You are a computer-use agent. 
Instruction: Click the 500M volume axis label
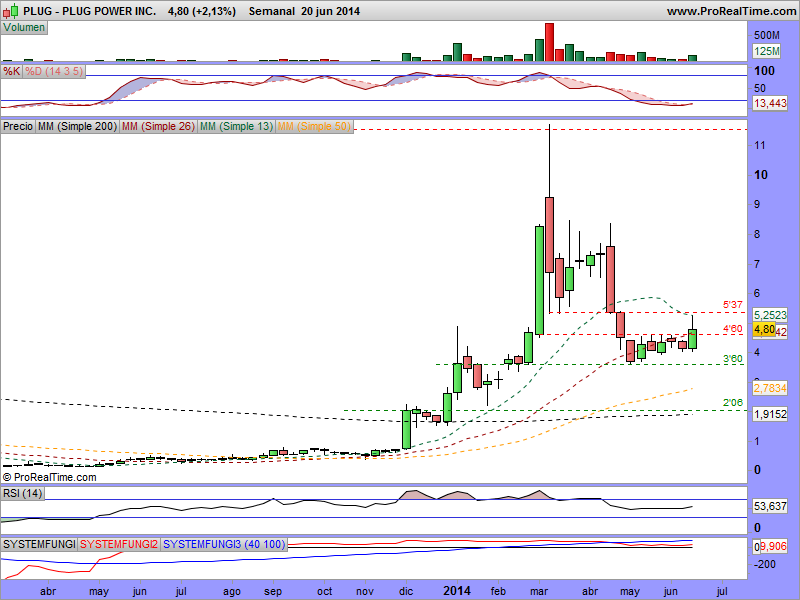(x=767, y=35)
